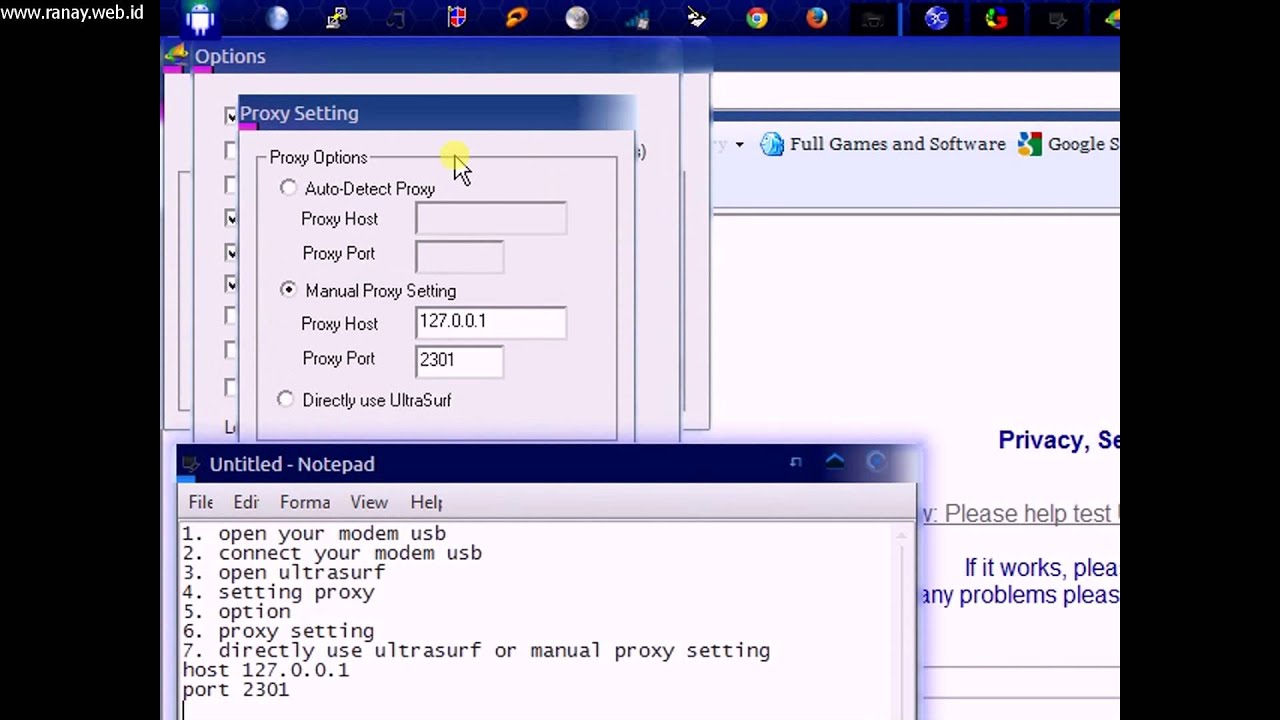The image size is (1280, 720).
Task: Click the 'port 2301' line in Notepad
Action: click(235, 690)
